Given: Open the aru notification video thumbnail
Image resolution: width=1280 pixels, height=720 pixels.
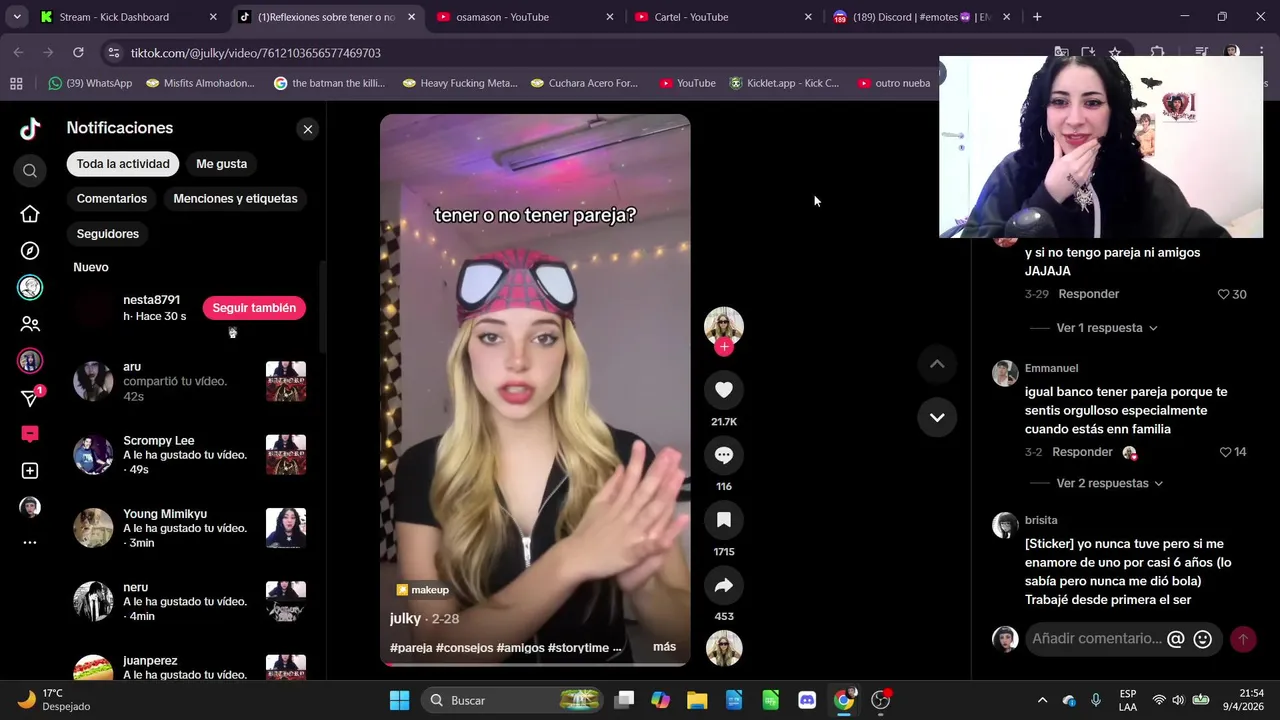Looking at the screenshot, I should pyautogui.click(x=286, y=381).
